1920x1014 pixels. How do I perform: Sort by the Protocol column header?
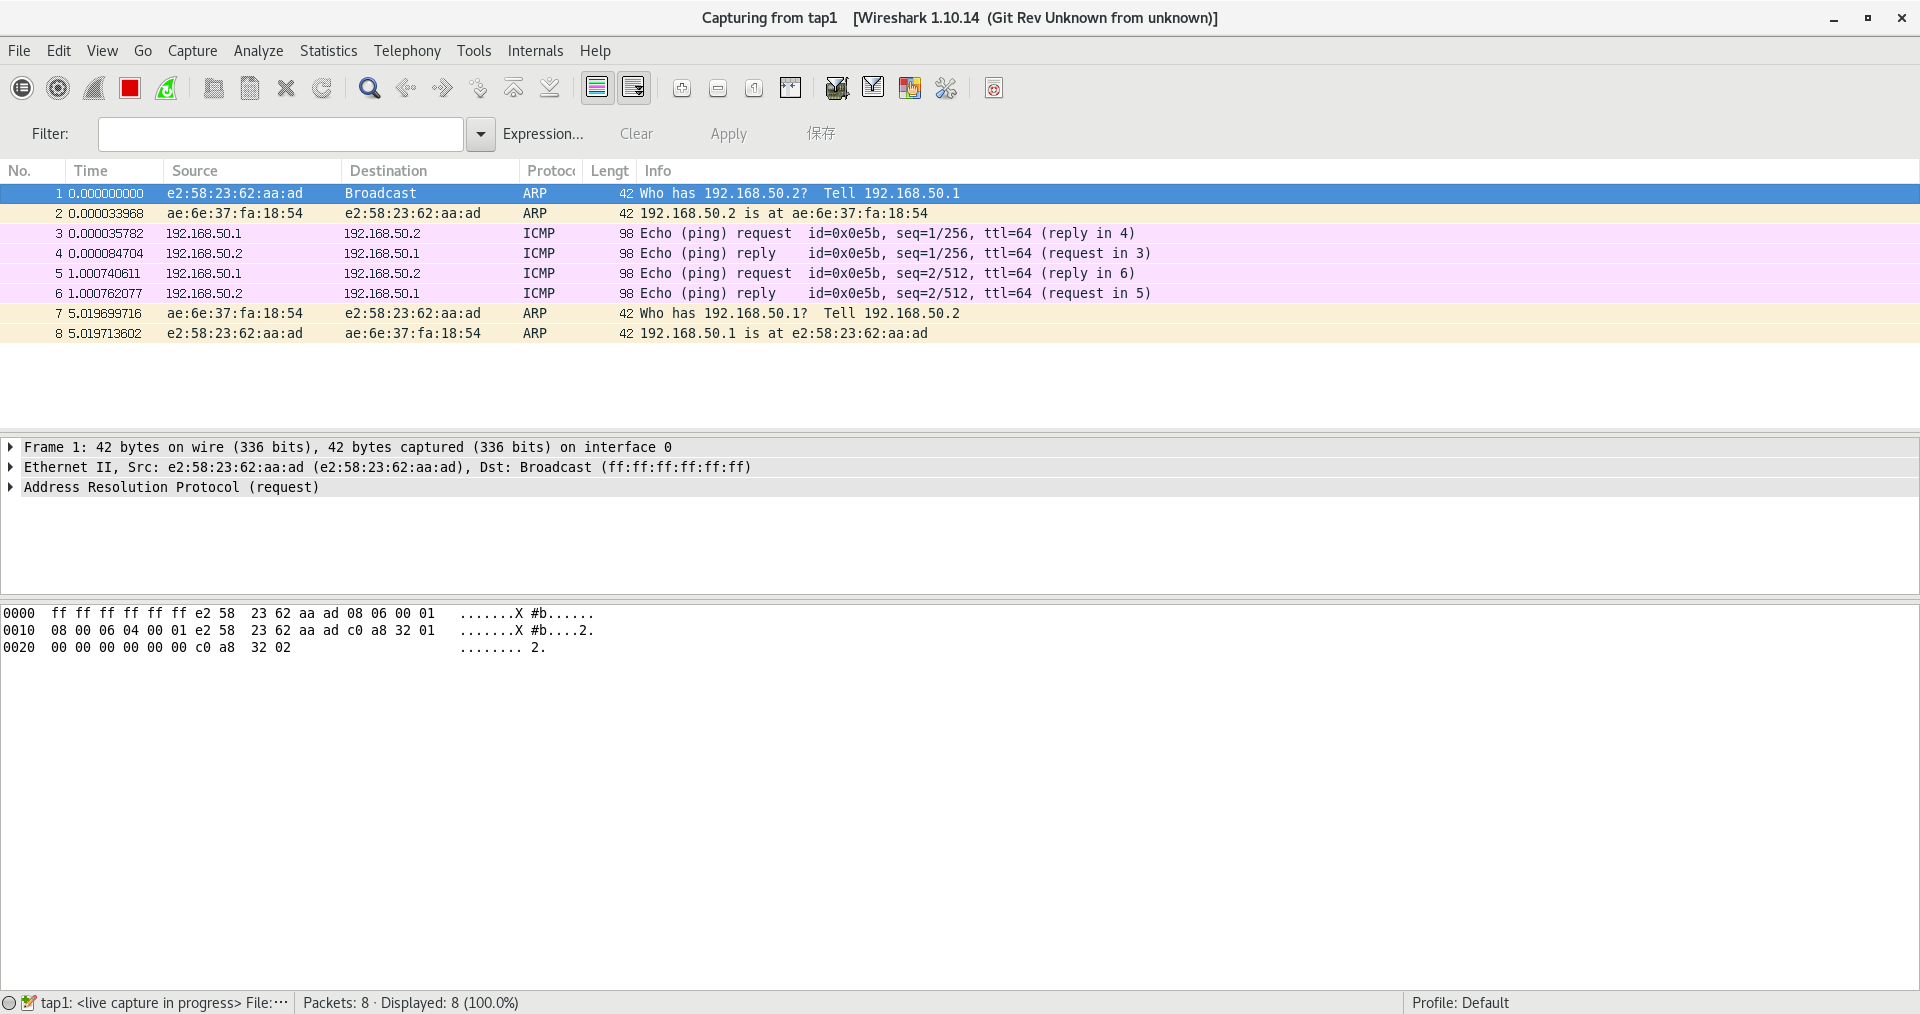coord(551,171)
